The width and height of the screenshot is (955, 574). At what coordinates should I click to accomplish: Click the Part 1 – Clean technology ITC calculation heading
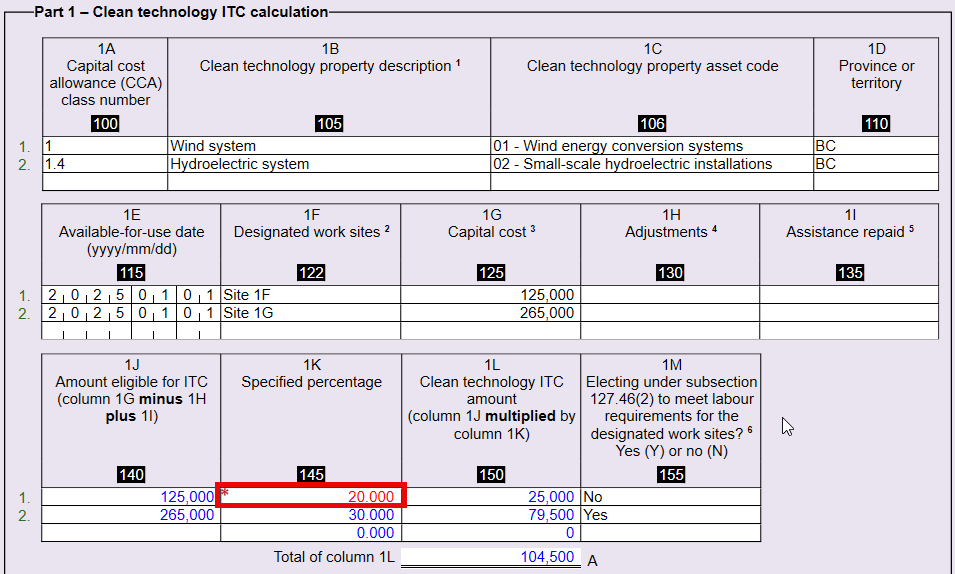[181, 12]
